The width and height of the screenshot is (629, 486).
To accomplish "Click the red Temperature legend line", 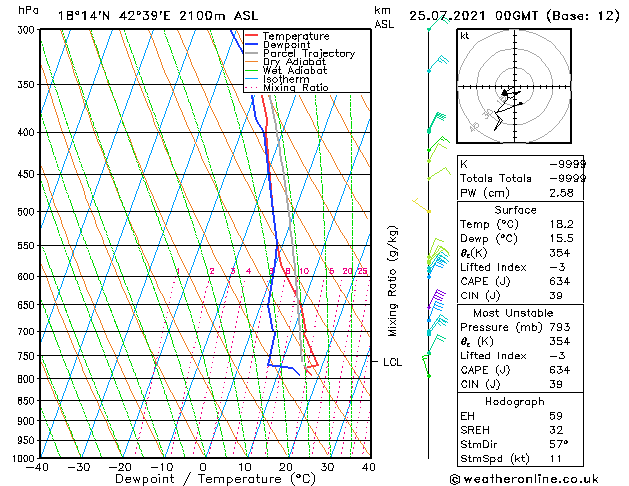I will 251,35.
